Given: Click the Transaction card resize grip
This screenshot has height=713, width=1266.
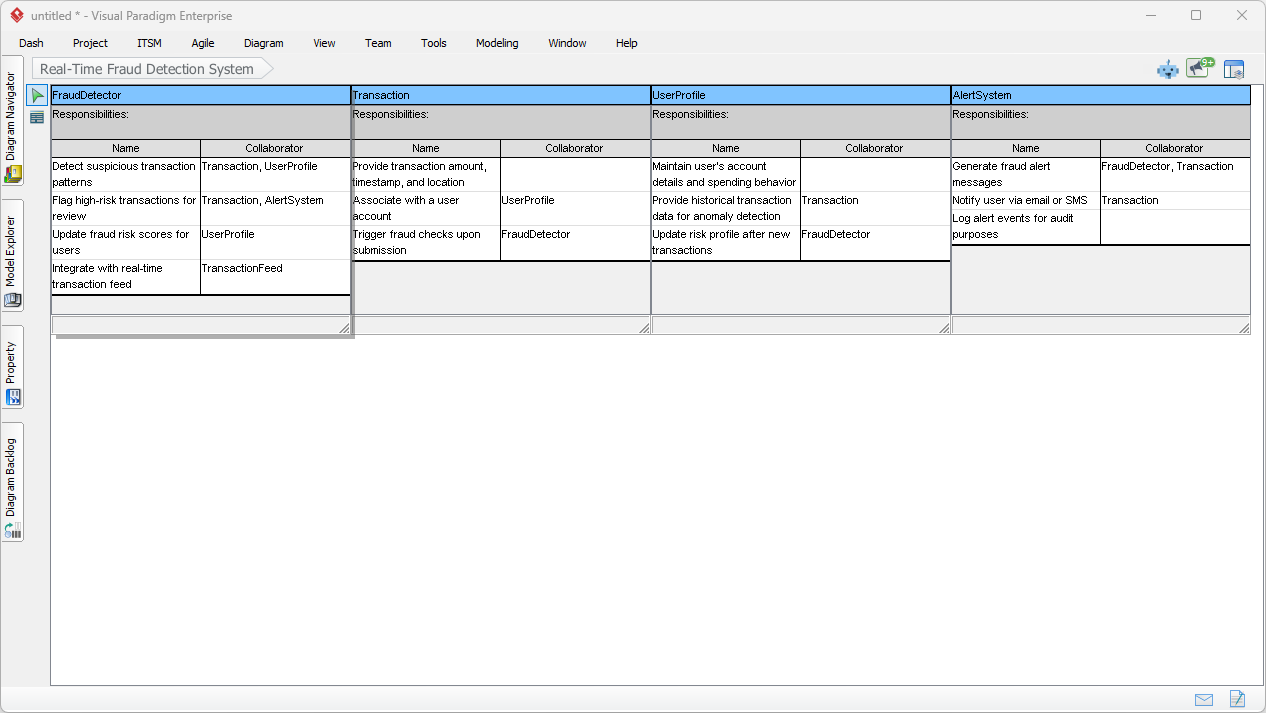Looking at the screenshot, I should 644,327.
